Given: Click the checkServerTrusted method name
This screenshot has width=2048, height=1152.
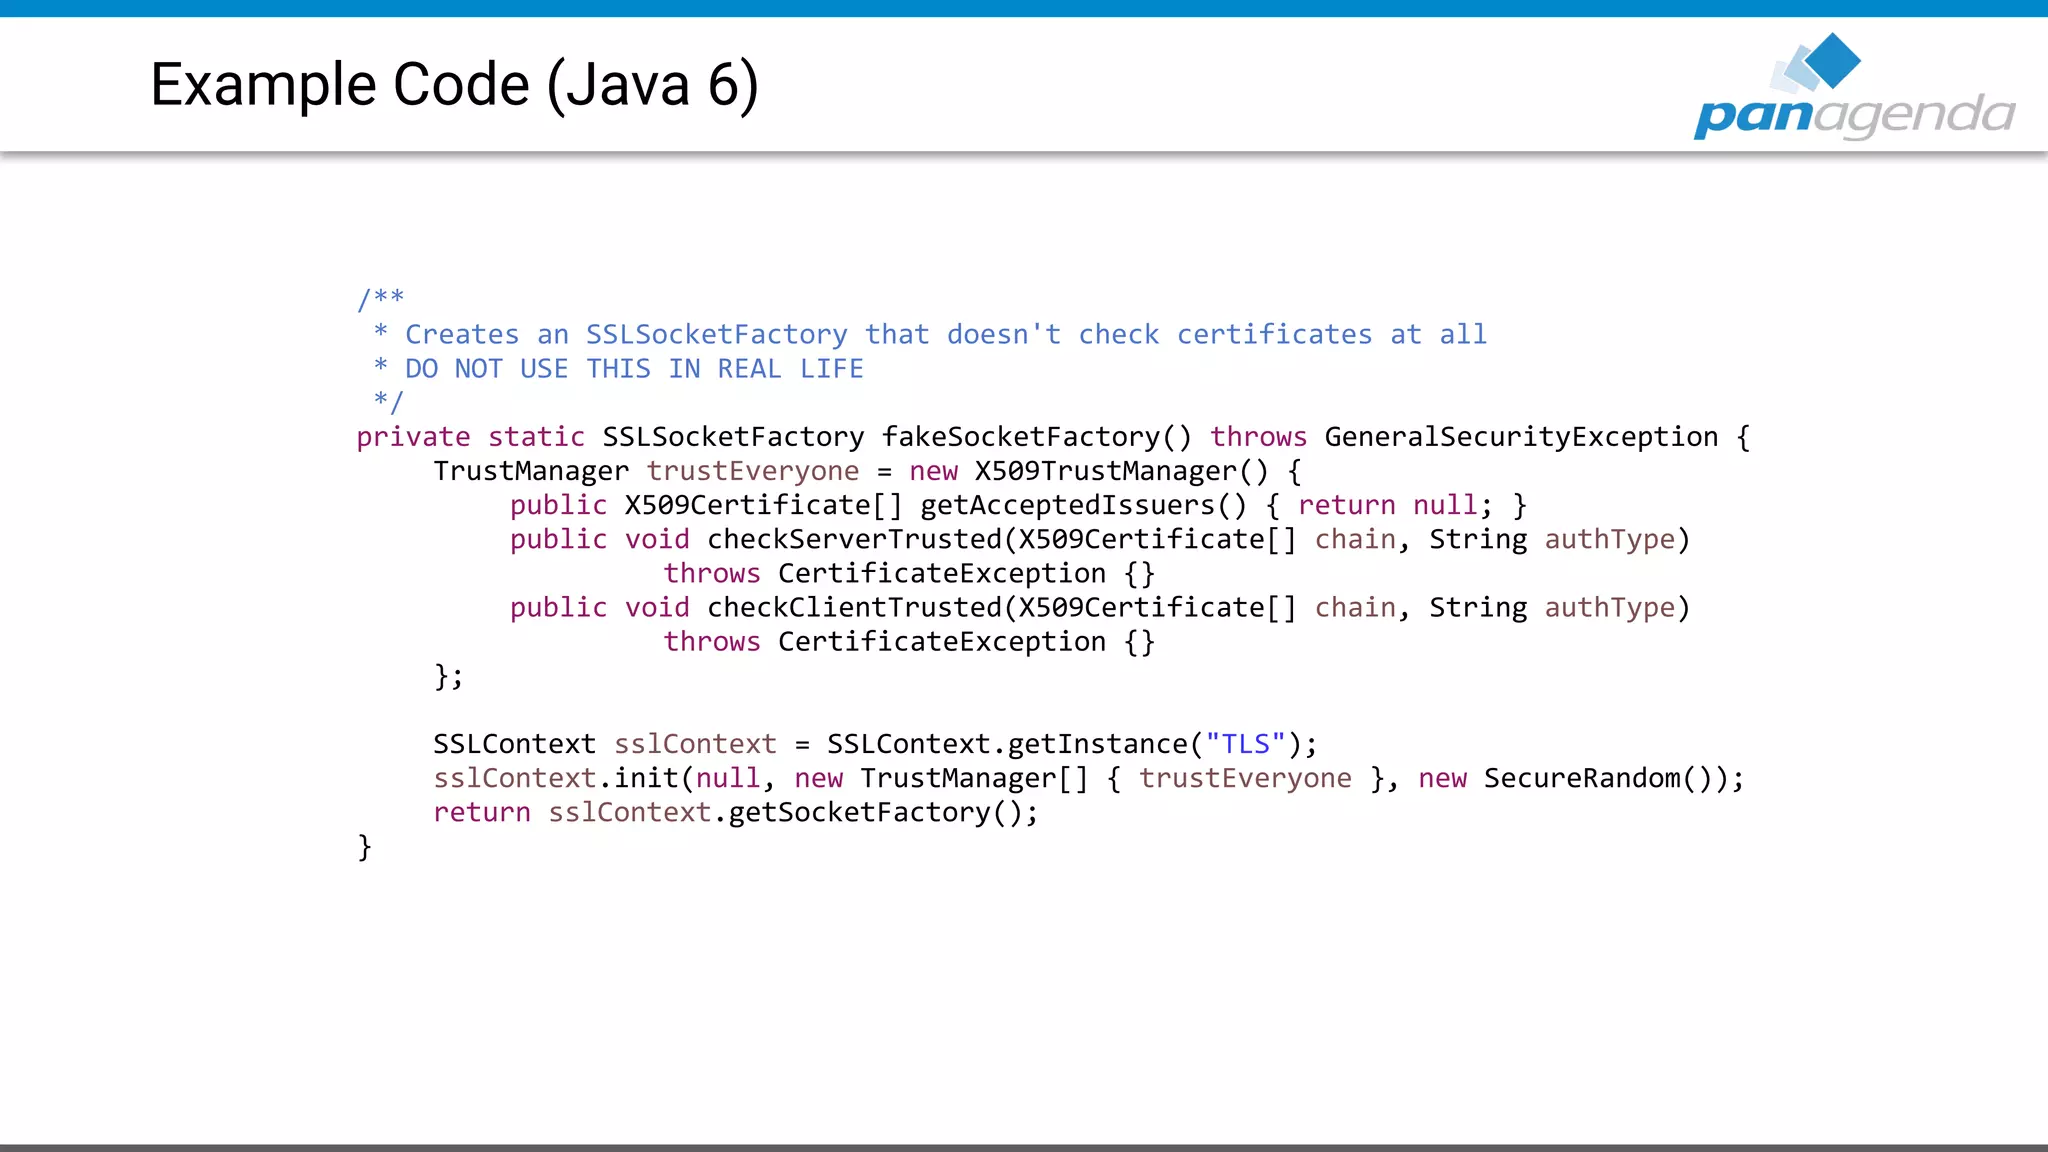Looking at the screenshot, I should (x=854, y=539).
